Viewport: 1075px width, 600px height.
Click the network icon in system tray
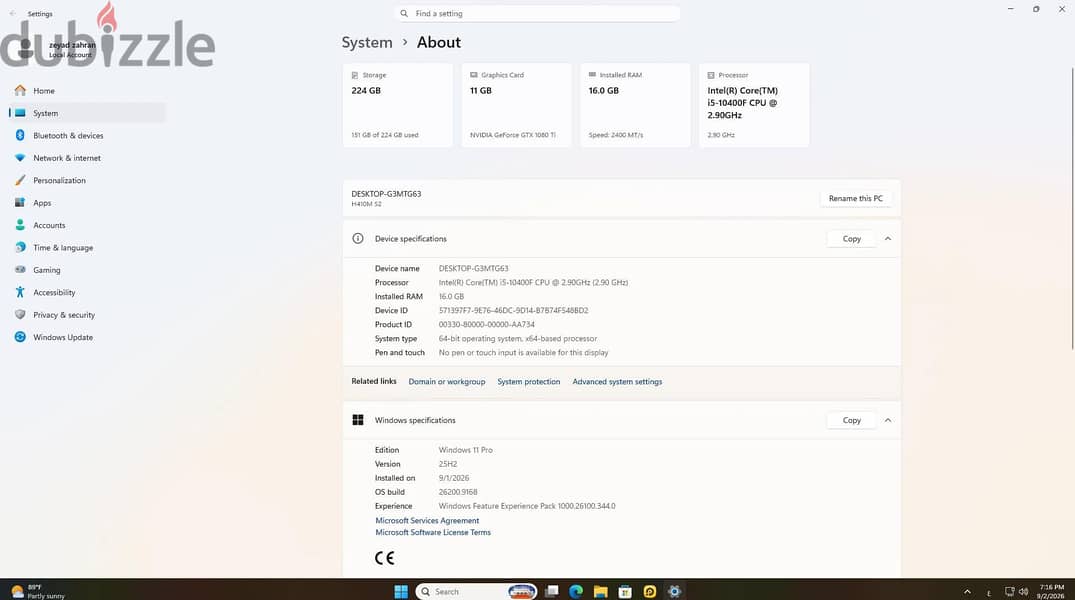pos(1009,592)
